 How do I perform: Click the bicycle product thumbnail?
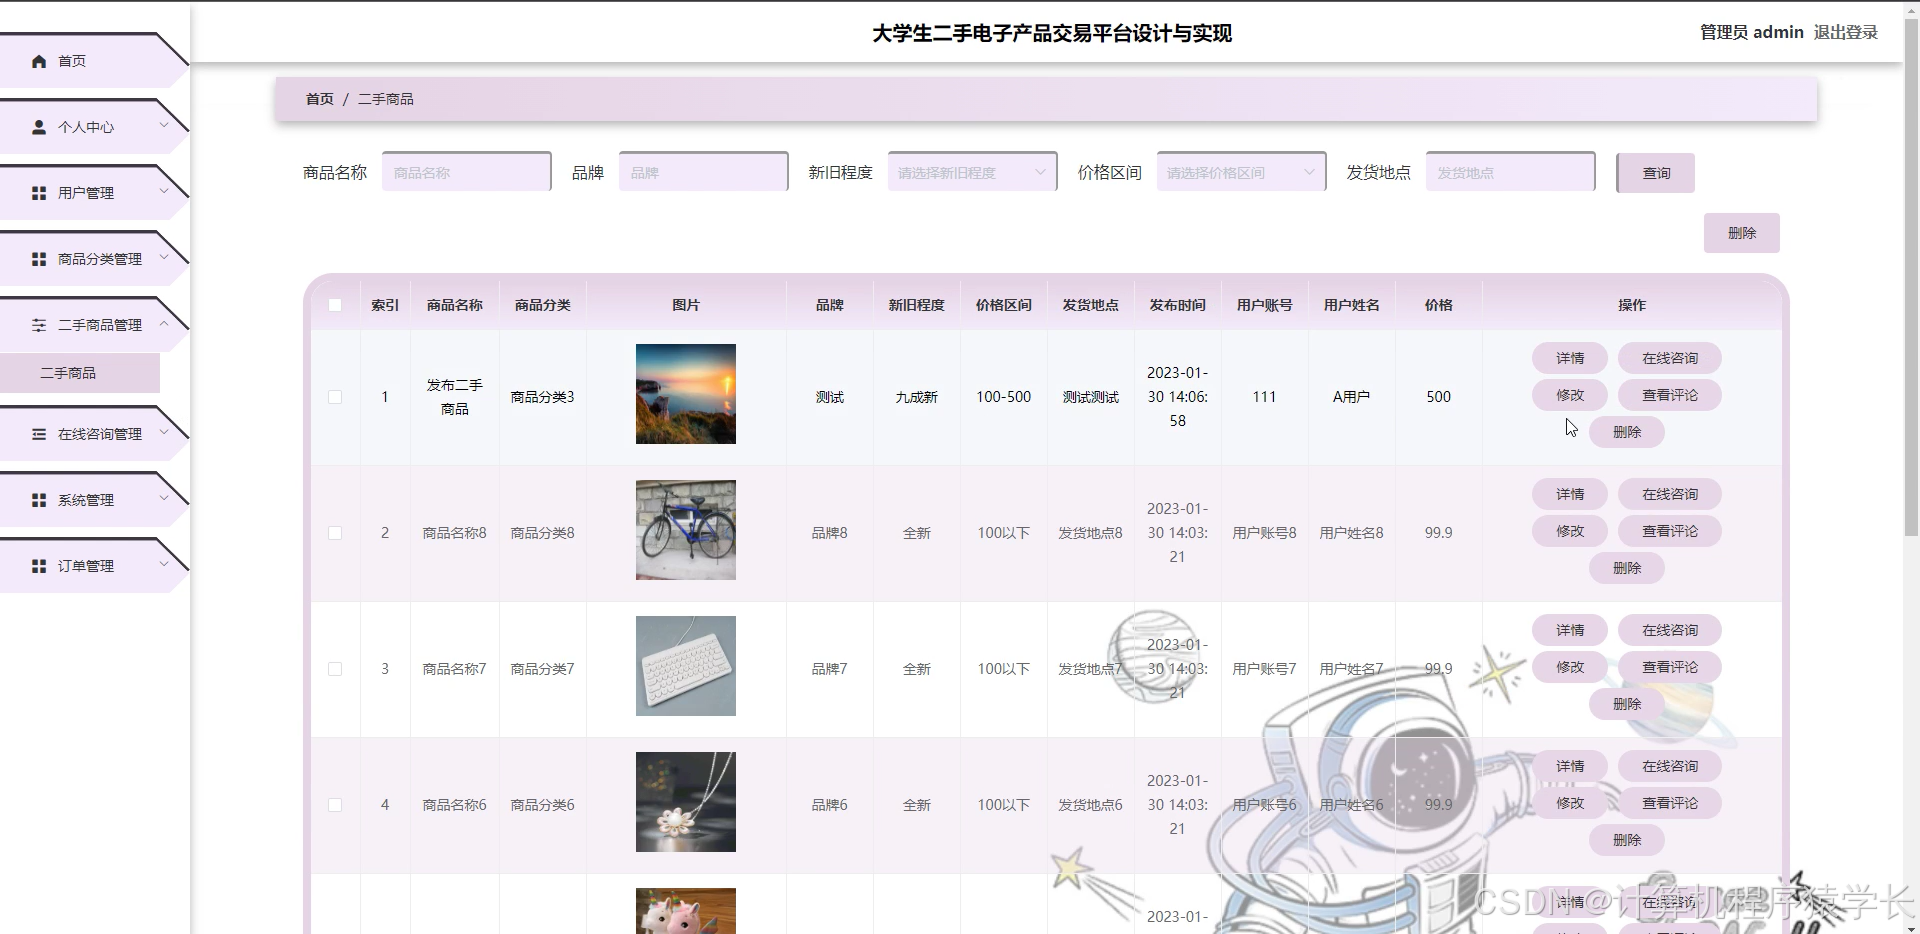(x=685, y=530)
